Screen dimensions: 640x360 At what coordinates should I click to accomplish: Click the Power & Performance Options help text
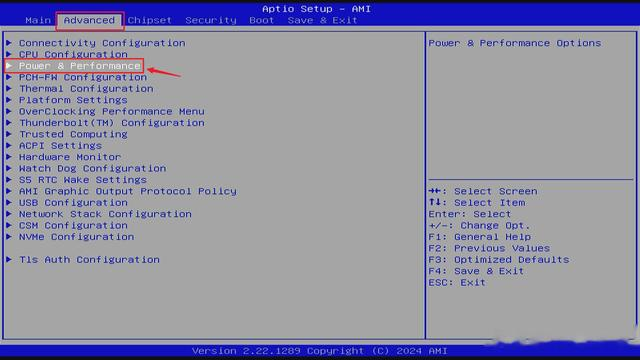click(515, 43)
